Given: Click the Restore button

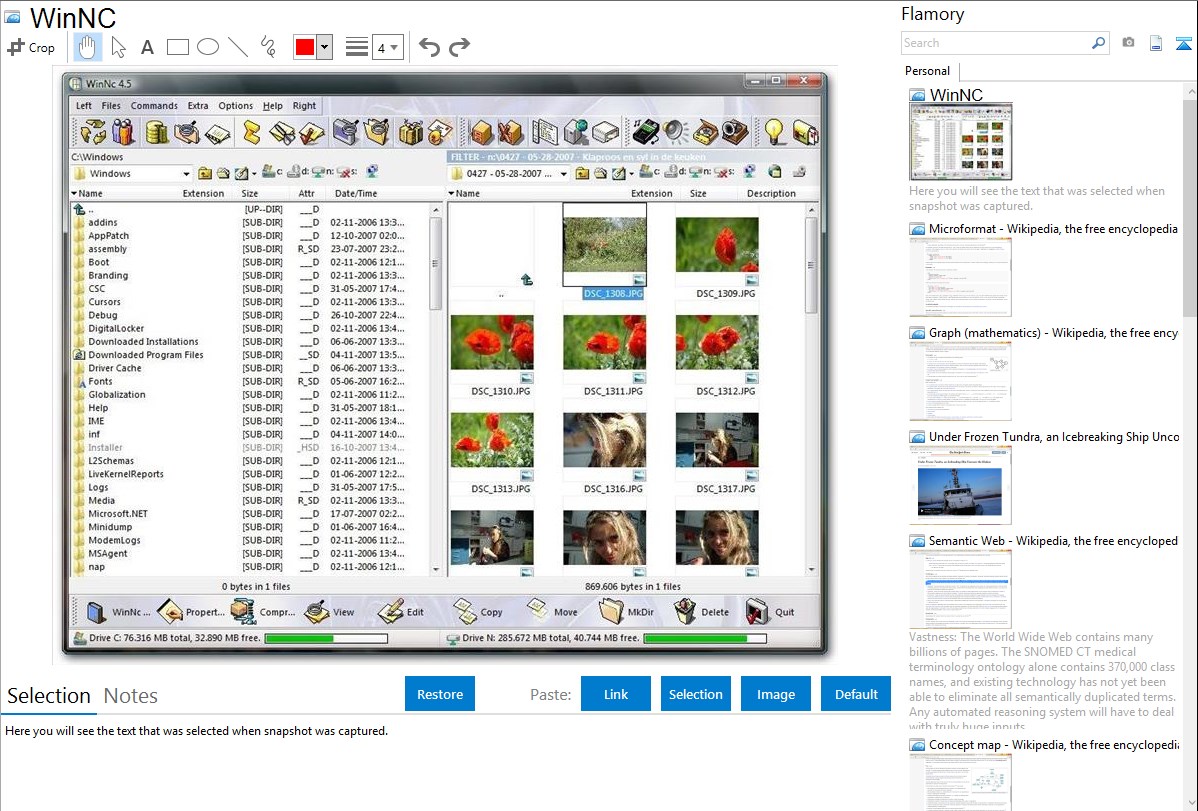Looking at the screenshot, I should coord(440,694).
